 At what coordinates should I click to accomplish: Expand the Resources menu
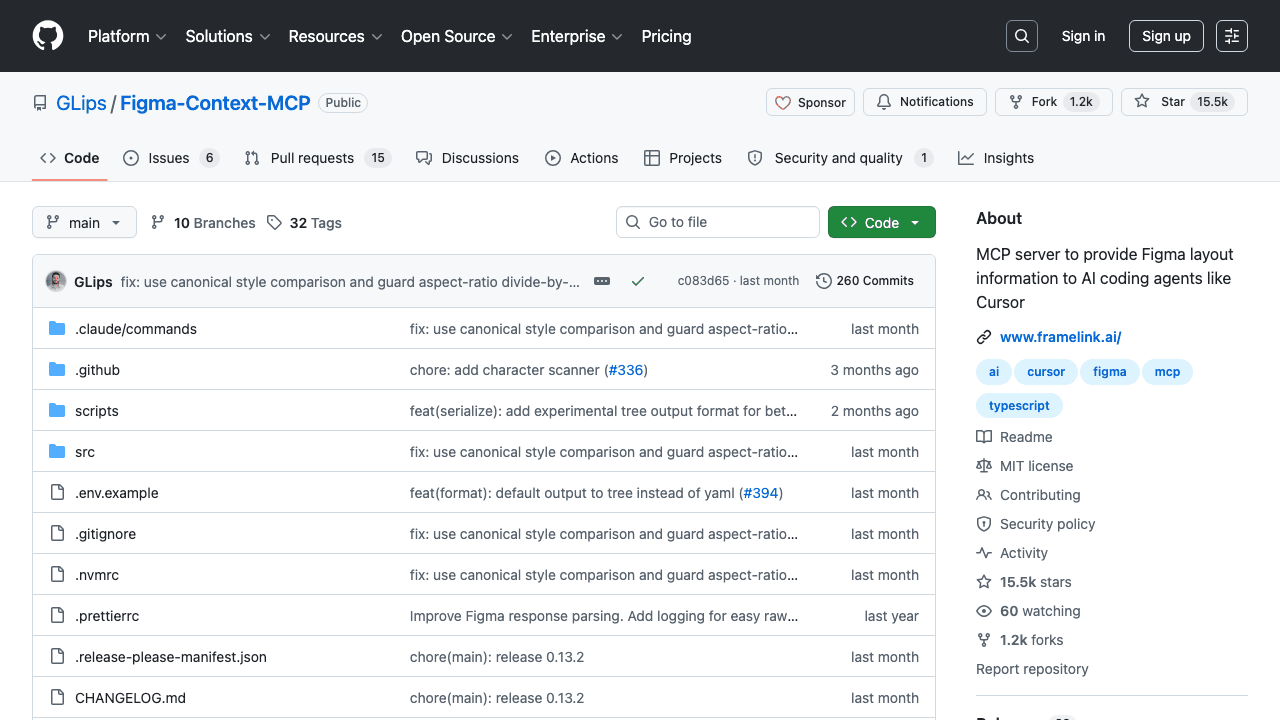[x=336, y=36]
